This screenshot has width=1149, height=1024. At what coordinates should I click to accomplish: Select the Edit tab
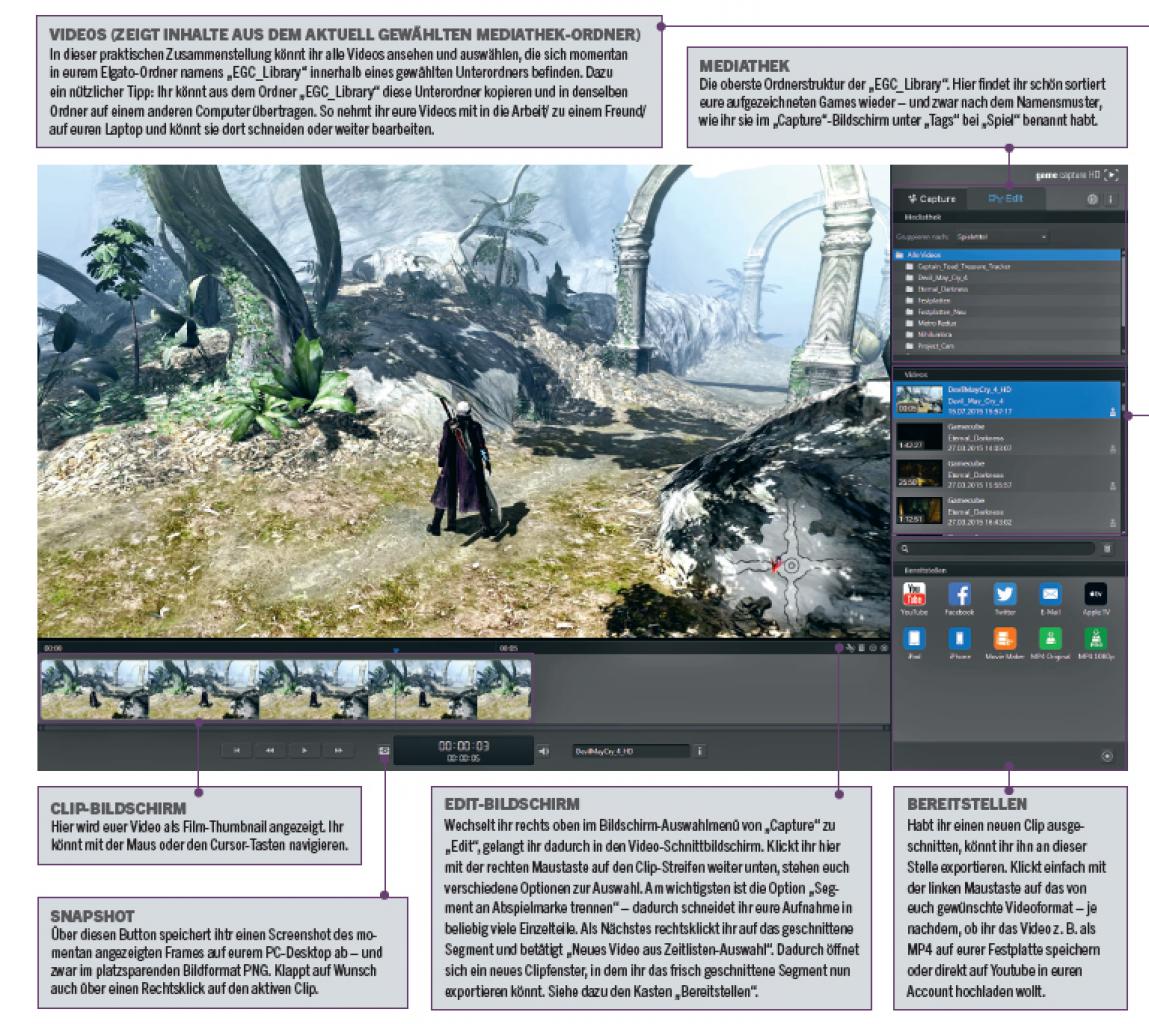1005,199
